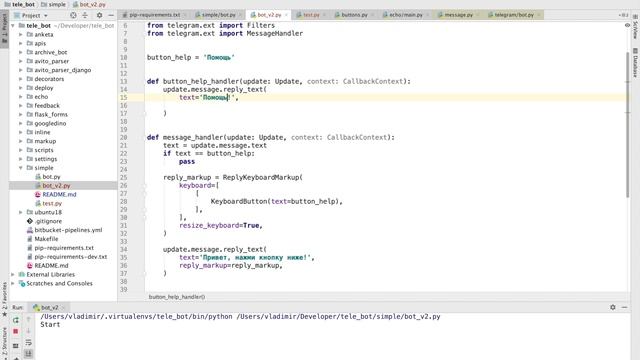Hide the Project panel with minus icon

click(x=111, y=16)
